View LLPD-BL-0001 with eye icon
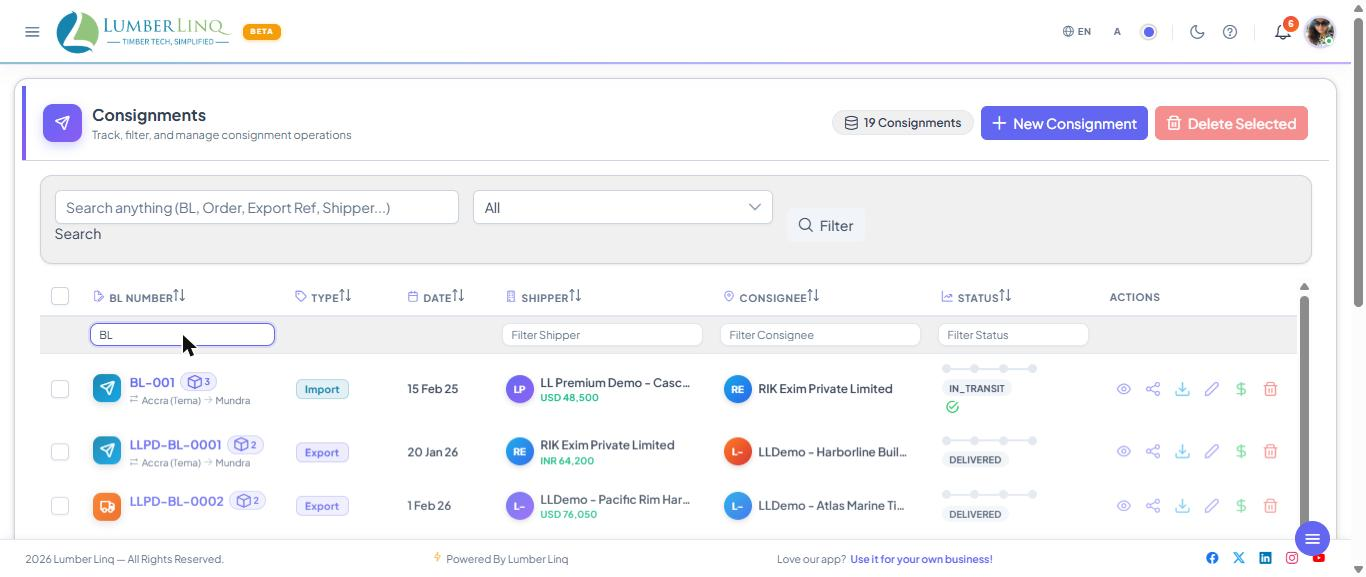This screenshot has height=577, width=1366. [x=1124, y=452]
